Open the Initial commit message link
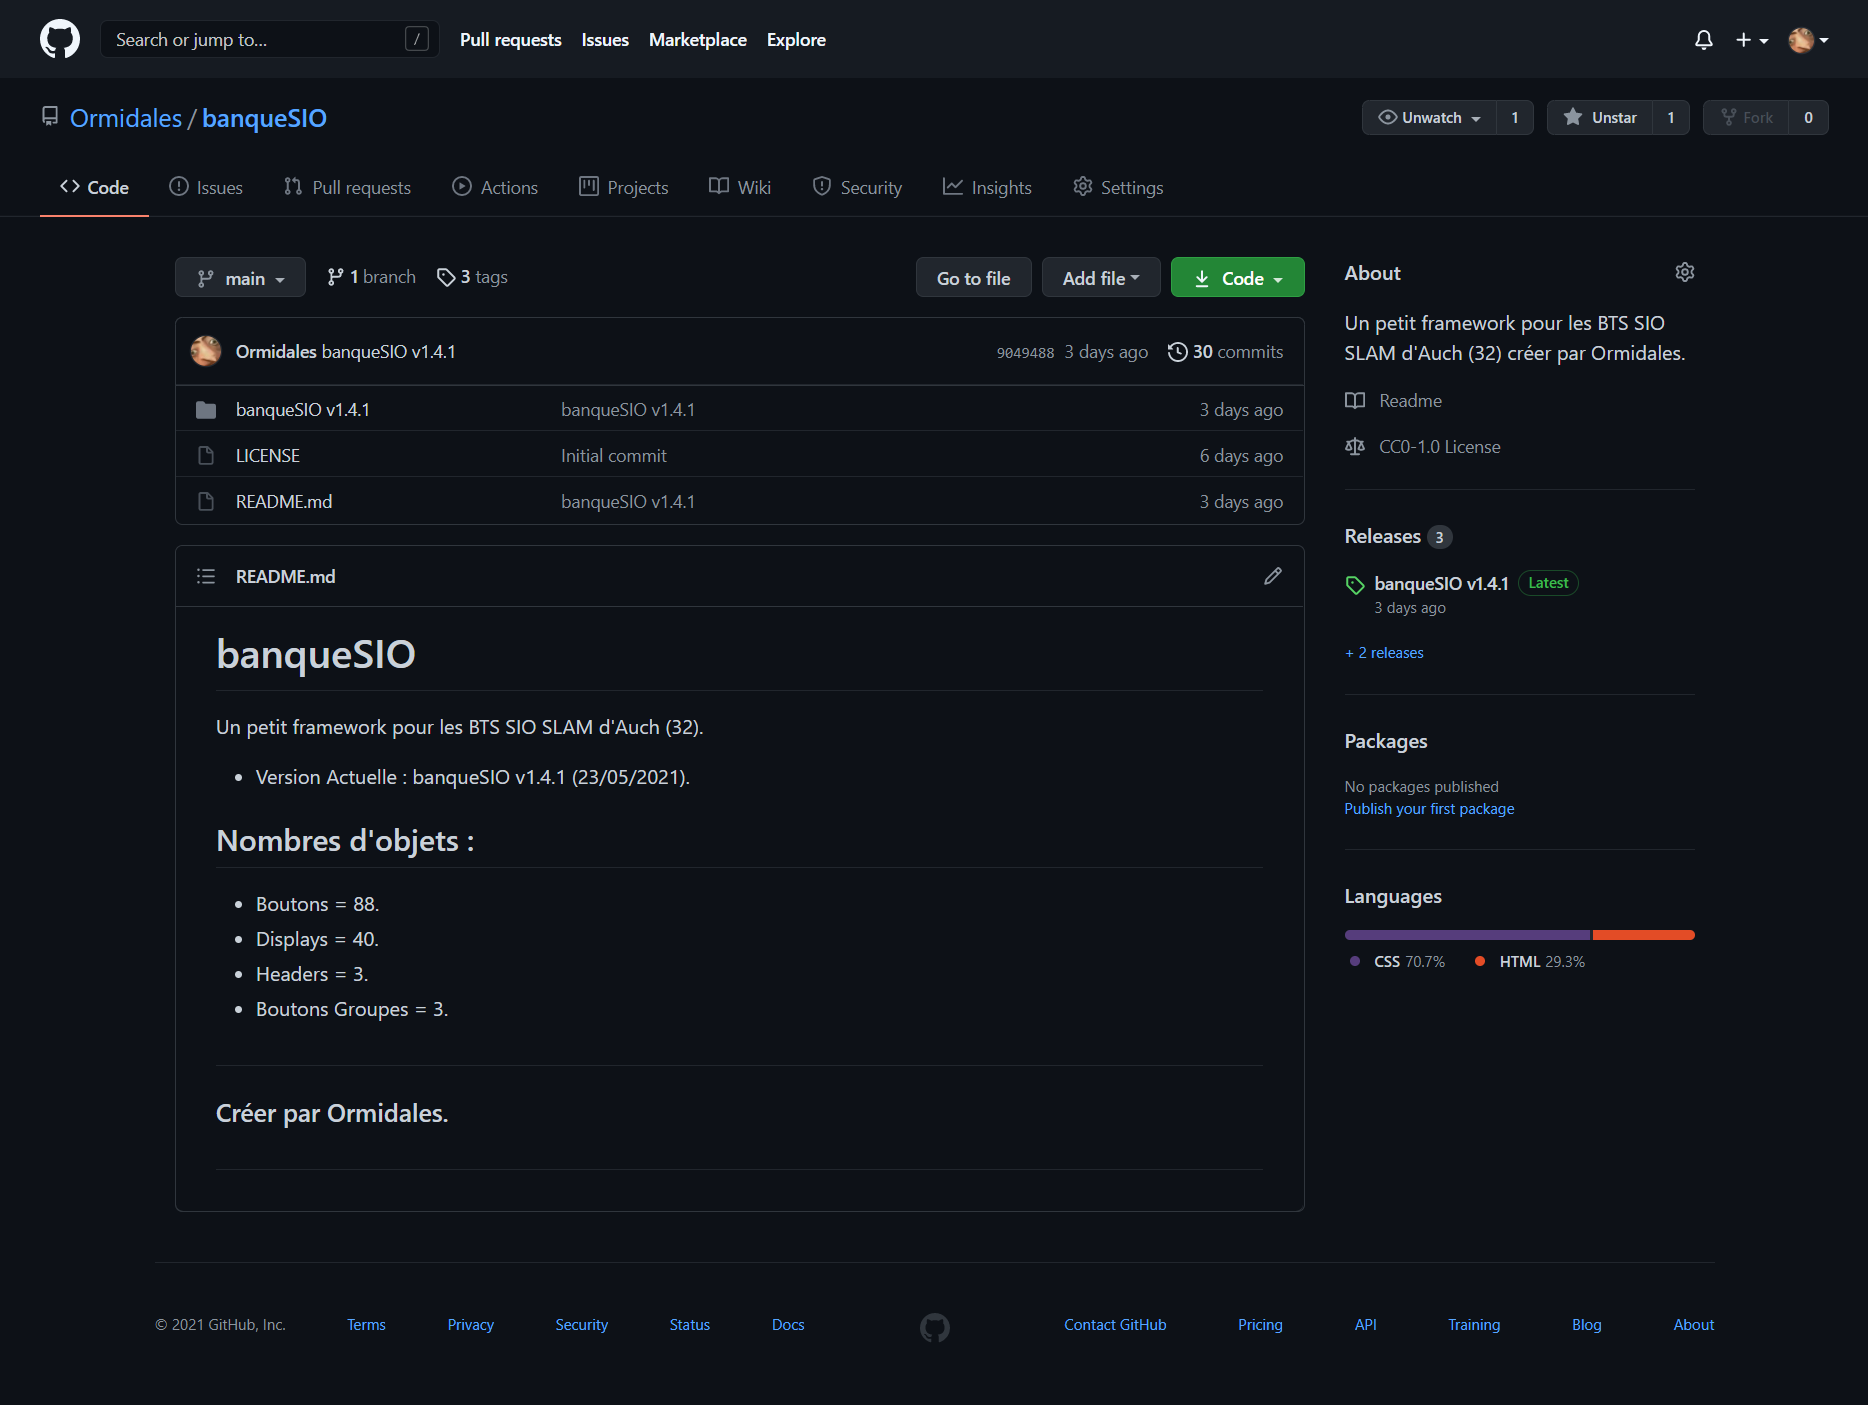 pyautogui.click(x=614, y=456)
